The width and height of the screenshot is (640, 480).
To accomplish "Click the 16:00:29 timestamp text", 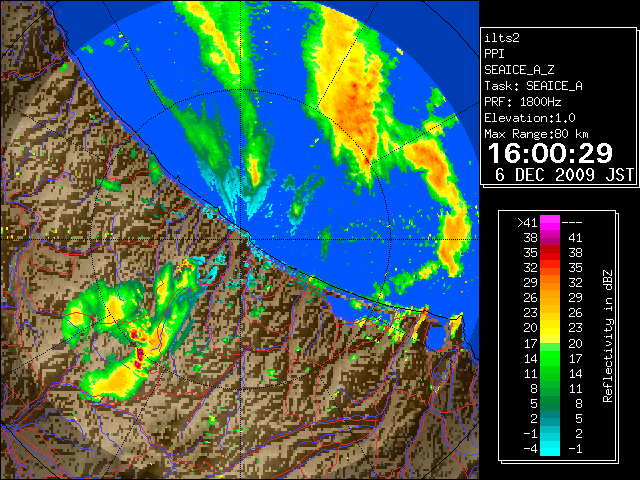I will tap(550, 153).
